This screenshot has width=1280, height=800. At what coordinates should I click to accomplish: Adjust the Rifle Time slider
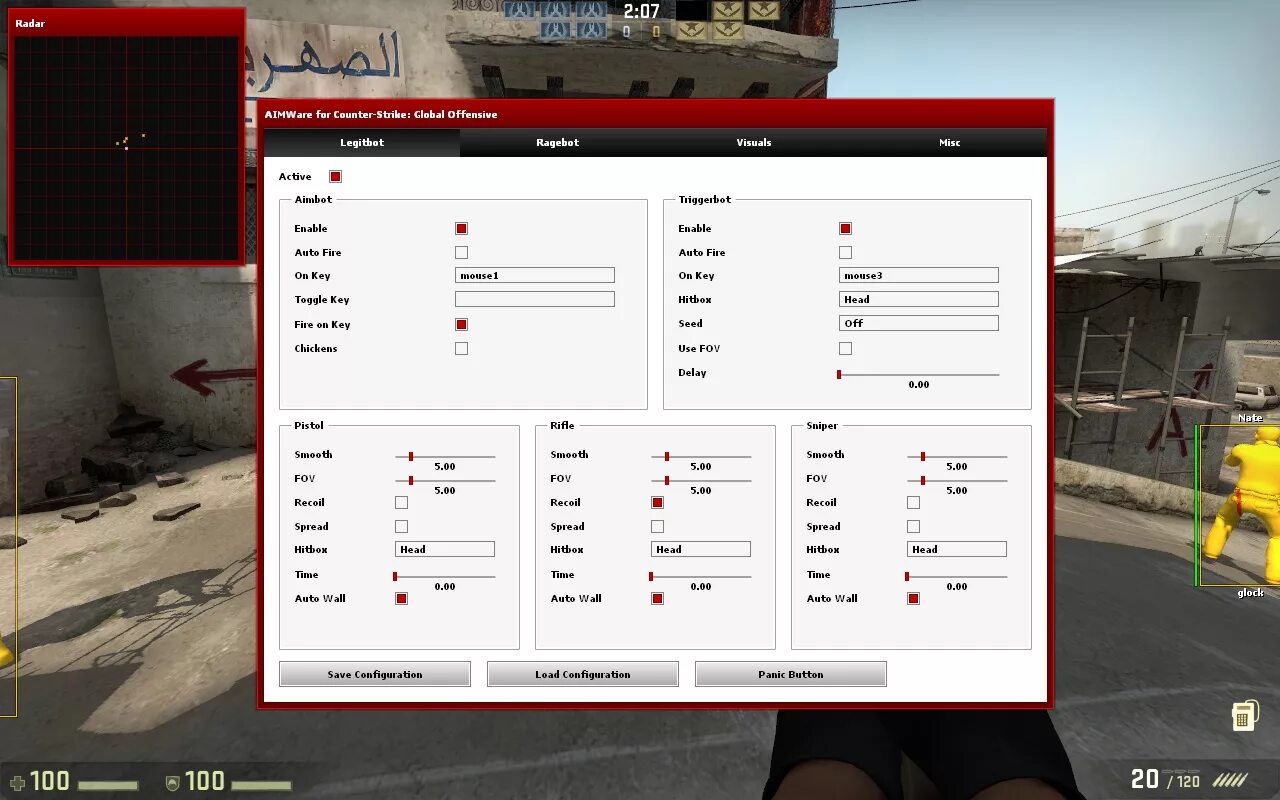click(701, 576)
